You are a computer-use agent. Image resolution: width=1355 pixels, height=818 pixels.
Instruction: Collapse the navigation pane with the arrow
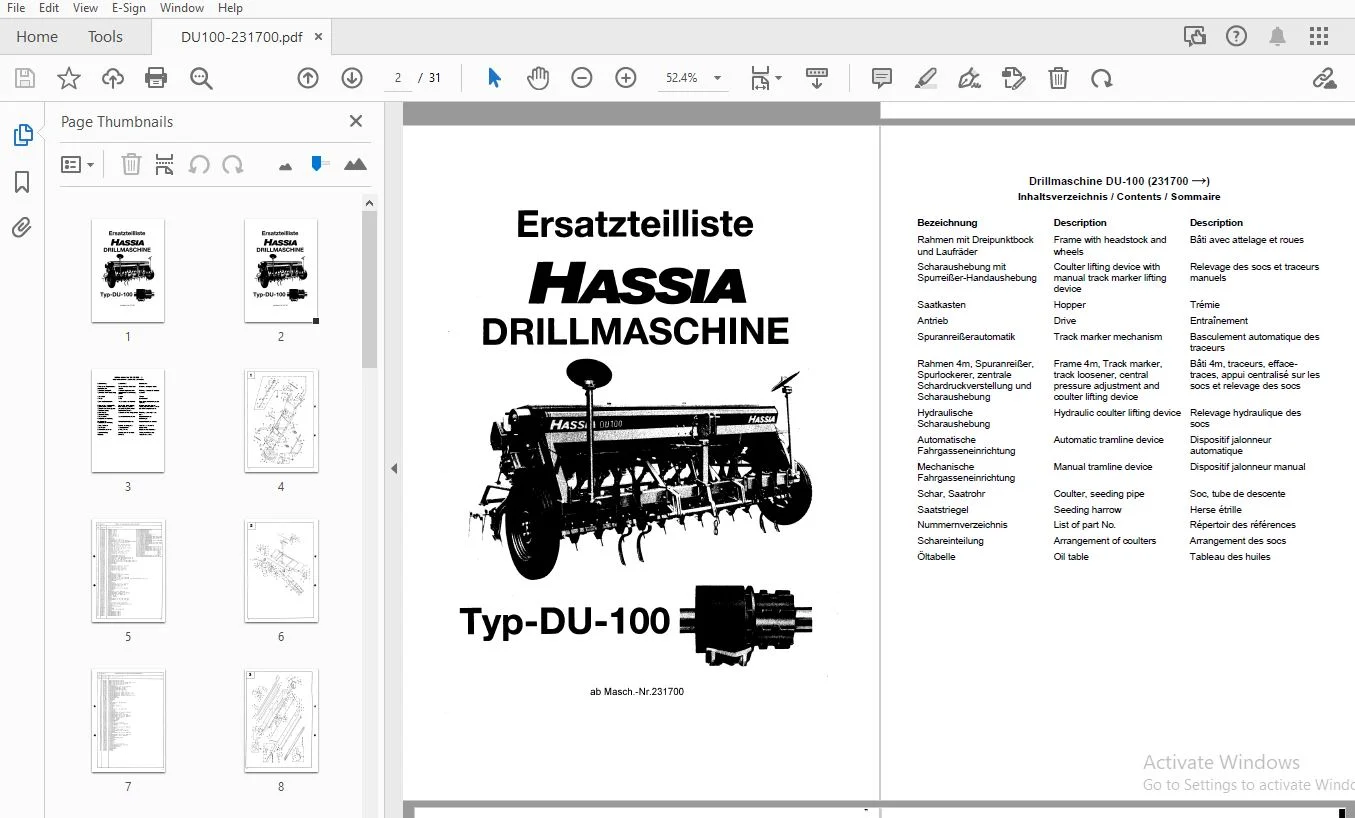click(x=394, y=468)
